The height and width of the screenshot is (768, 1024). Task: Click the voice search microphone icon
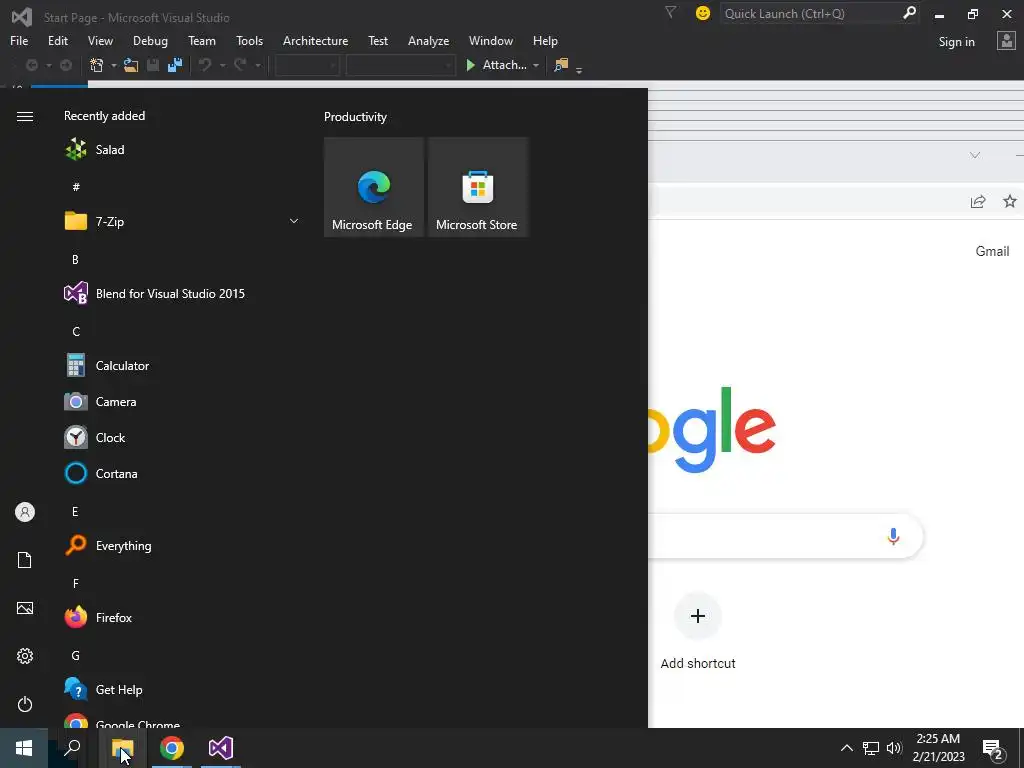tap(893, 536)
